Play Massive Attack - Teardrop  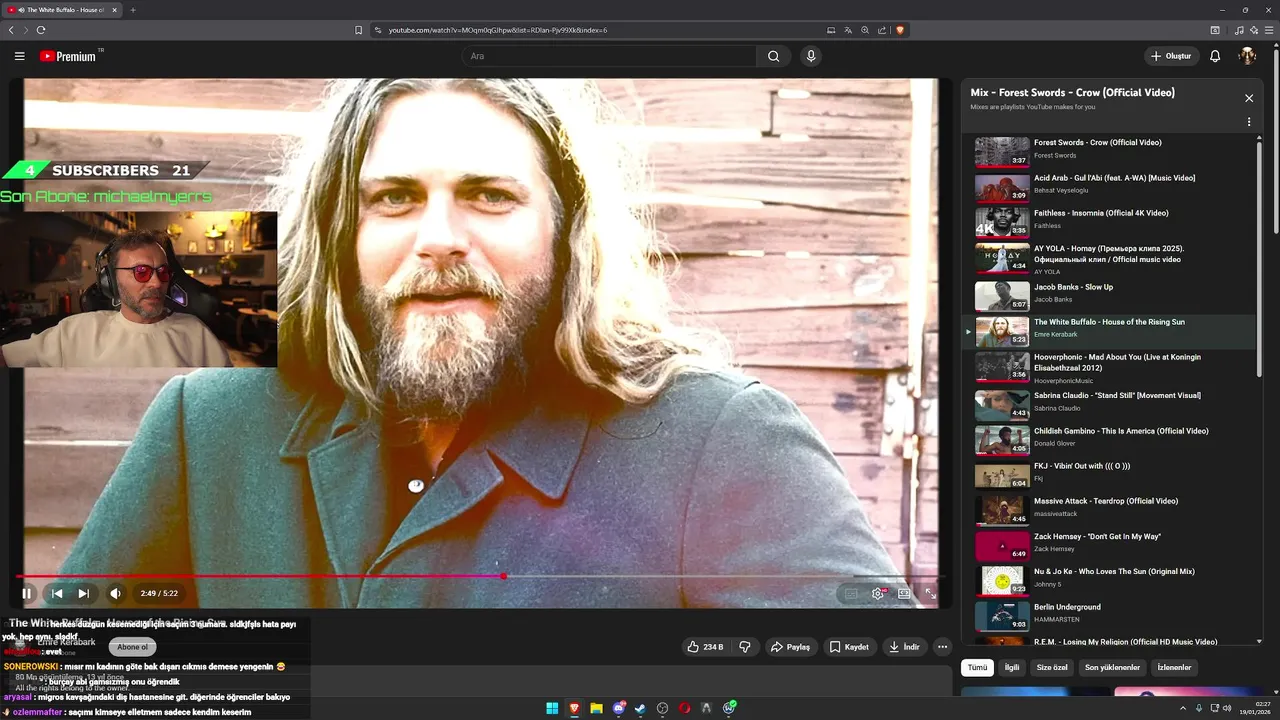point(1110,510)
